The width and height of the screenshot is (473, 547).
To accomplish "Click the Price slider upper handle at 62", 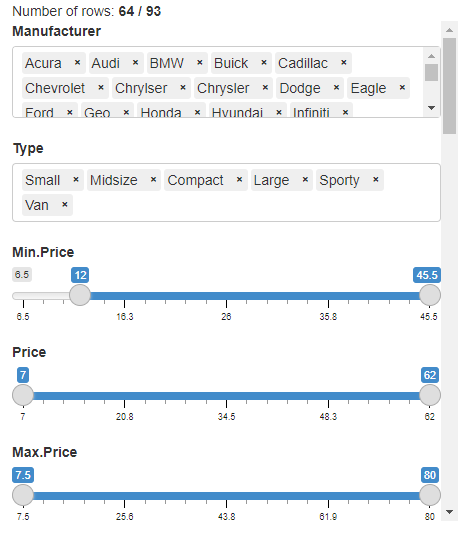I will tap(430, 395).
